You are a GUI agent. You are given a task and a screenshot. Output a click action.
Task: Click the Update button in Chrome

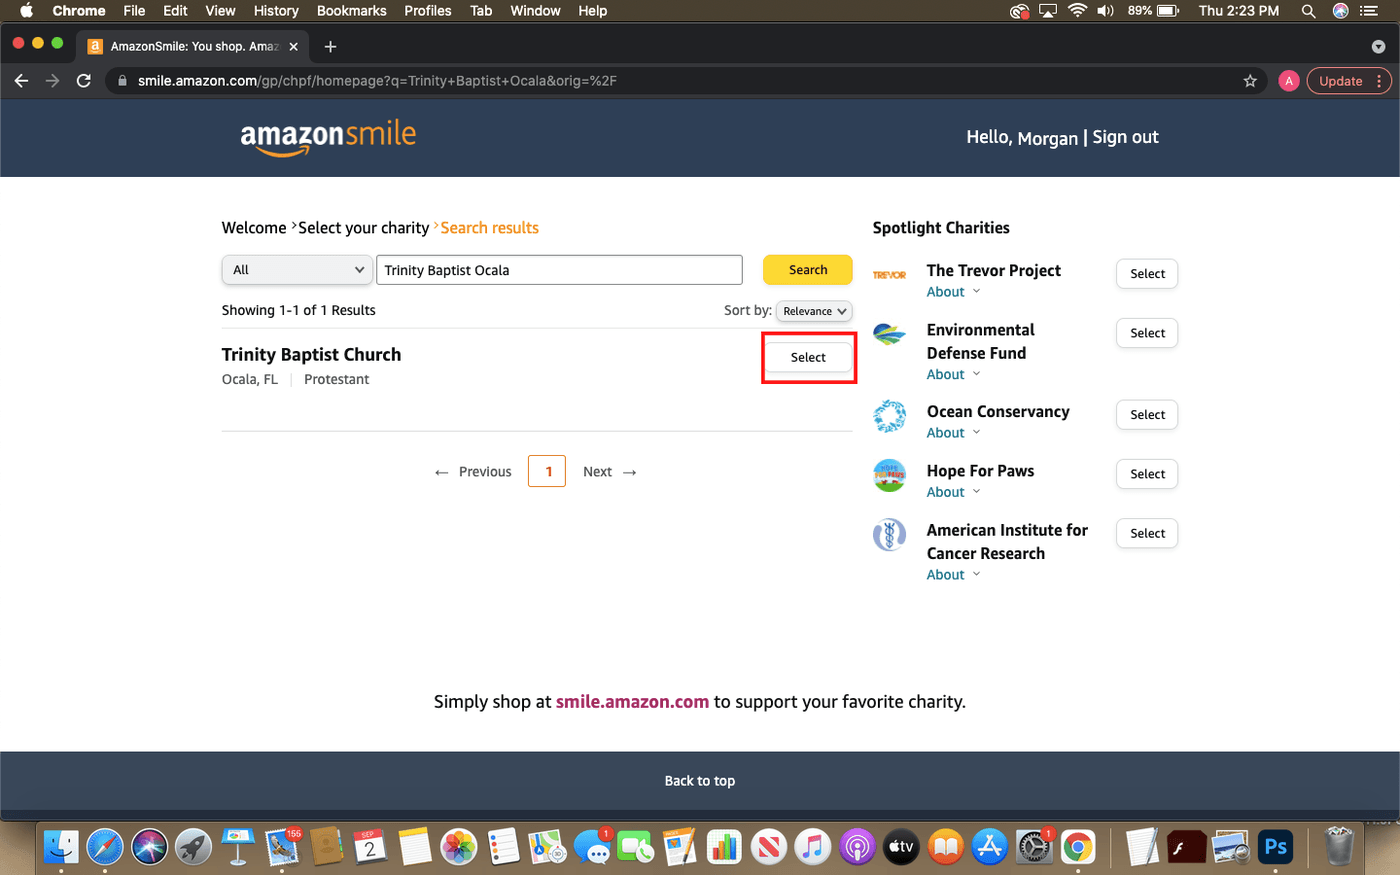[x=1340, y=81]
